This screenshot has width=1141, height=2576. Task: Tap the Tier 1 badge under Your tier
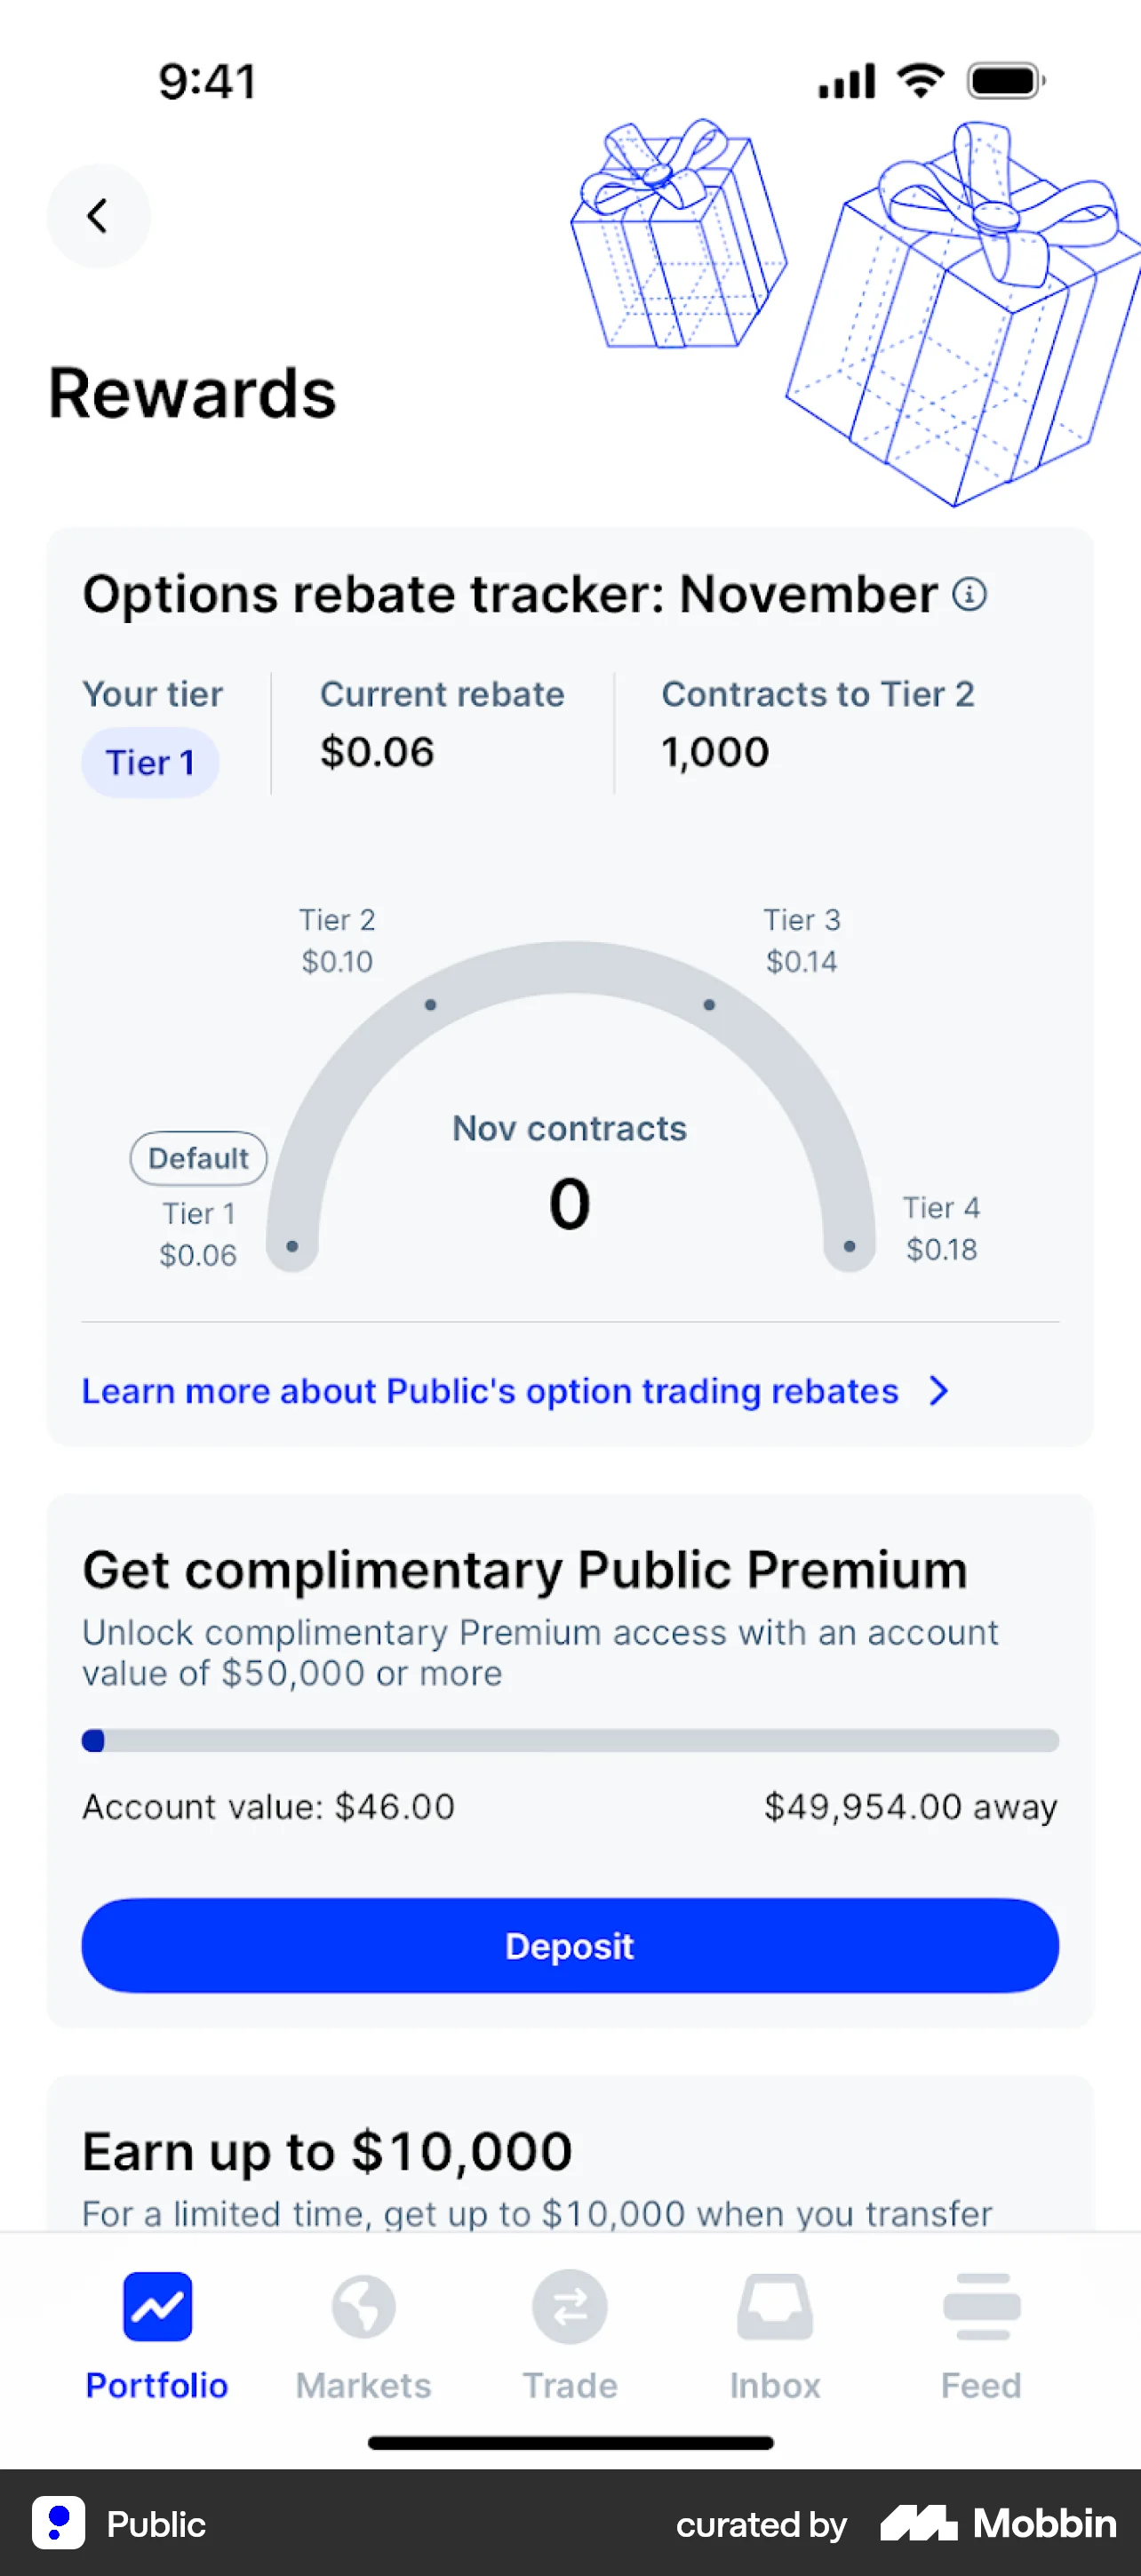coord(150,763)
